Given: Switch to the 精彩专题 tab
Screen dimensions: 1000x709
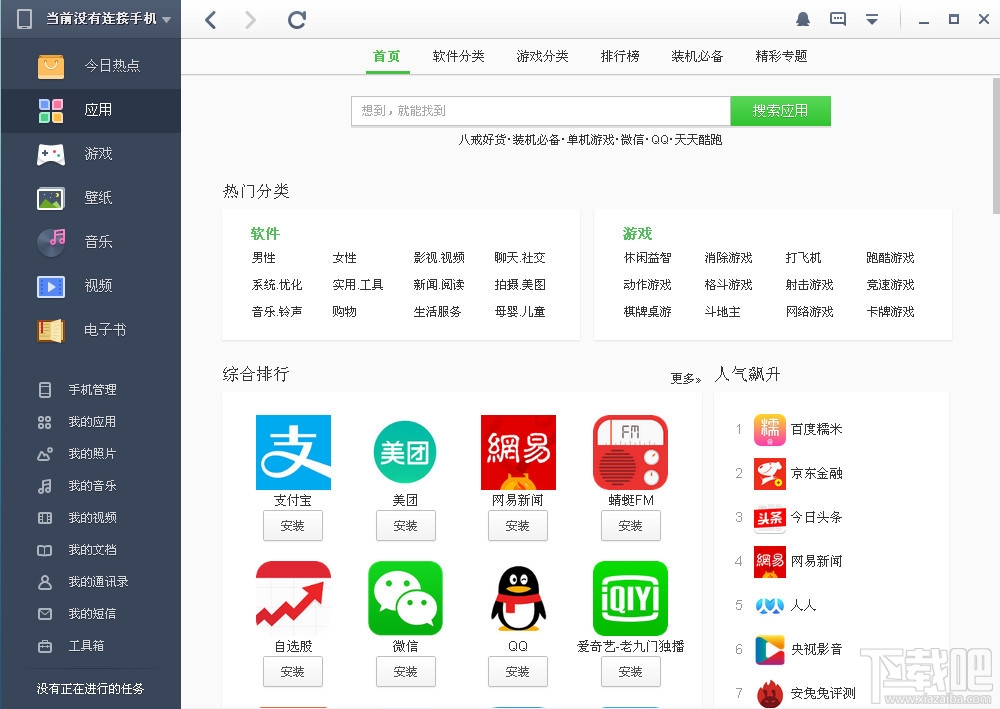Looking at the screenshot, I should pos(781,56).
